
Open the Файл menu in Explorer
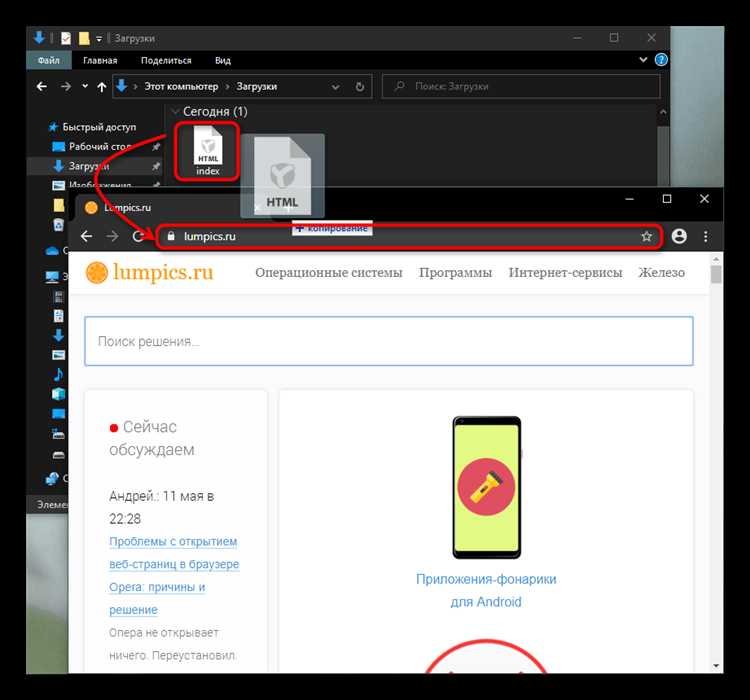pos(48,61)
